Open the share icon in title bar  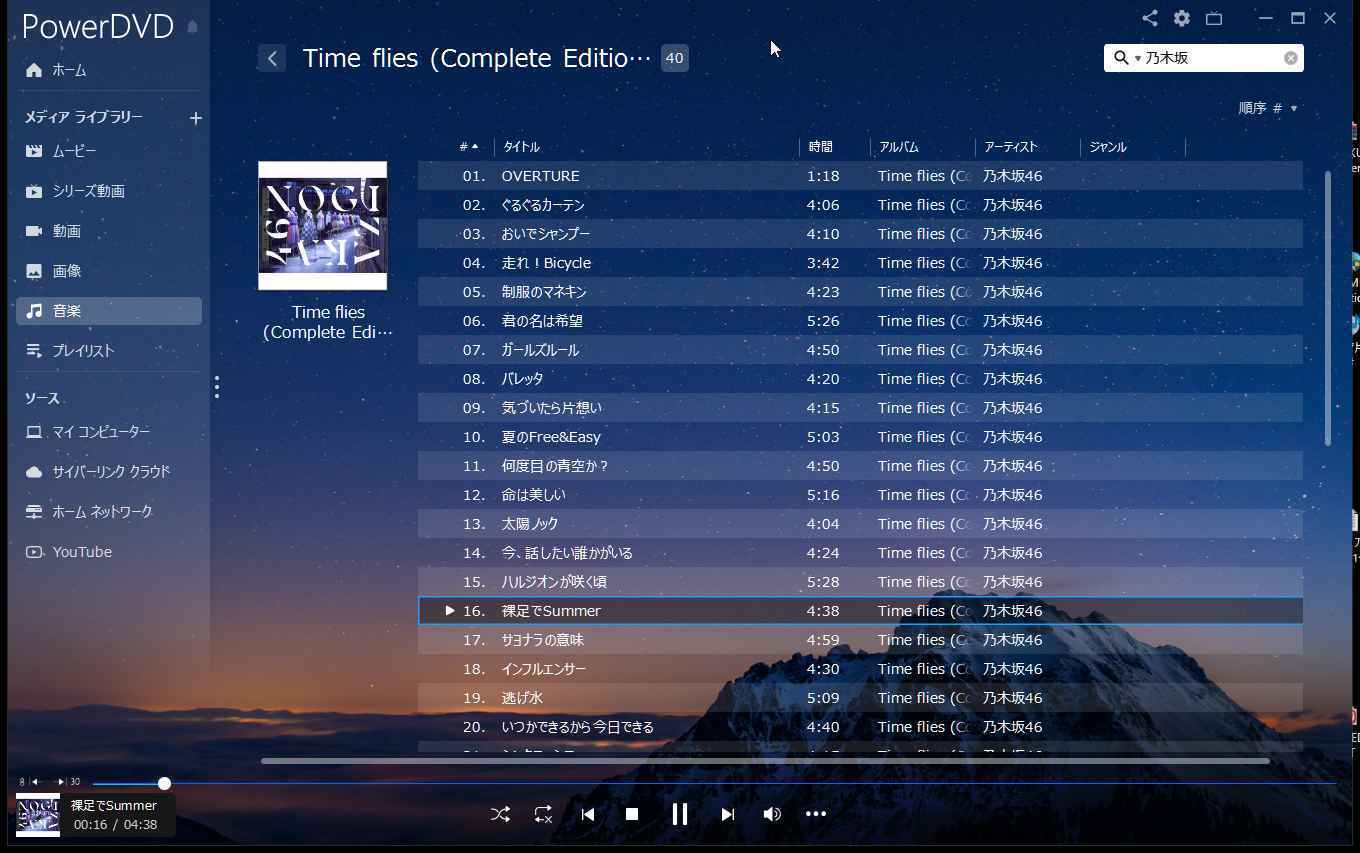(x=1150, y=18)
